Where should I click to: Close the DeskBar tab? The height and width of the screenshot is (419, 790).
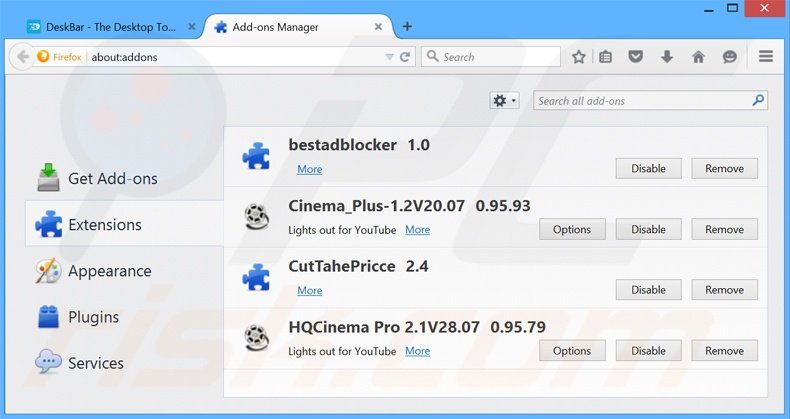point(192,27)
